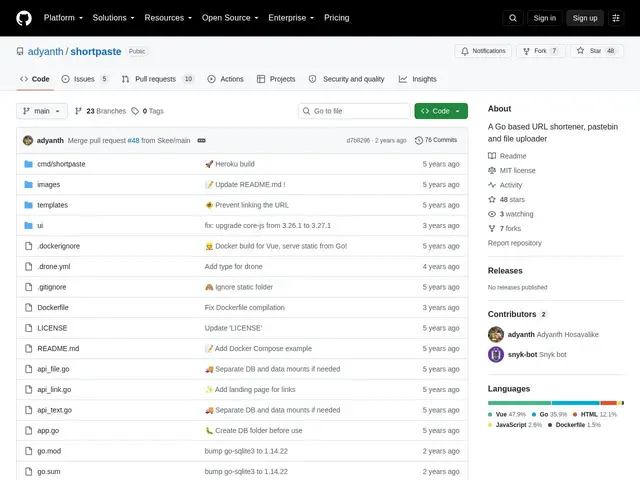This screenshot has height=480, width=640.
Task: Open the api_link.go file
Action: point(54,389)
